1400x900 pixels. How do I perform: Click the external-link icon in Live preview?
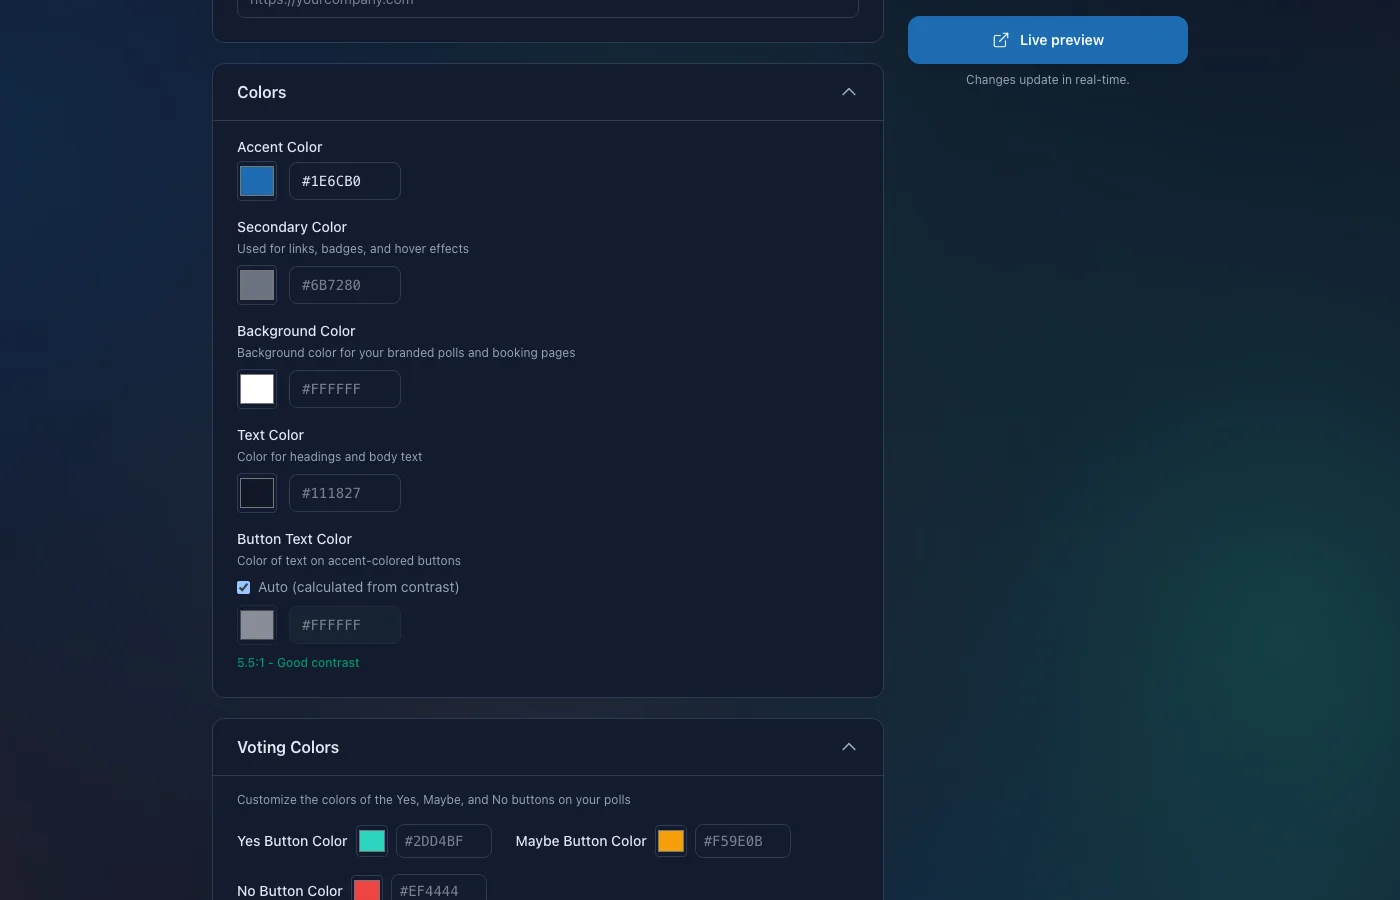pos(1000,40)
